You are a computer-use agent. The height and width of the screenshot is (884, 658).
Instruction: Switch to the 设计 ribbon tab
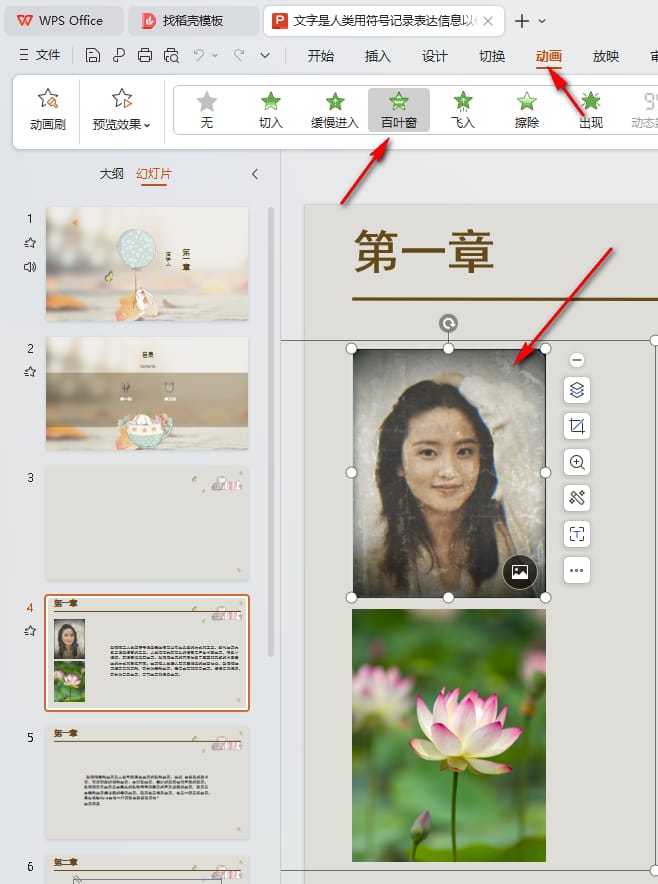point(434,56)
